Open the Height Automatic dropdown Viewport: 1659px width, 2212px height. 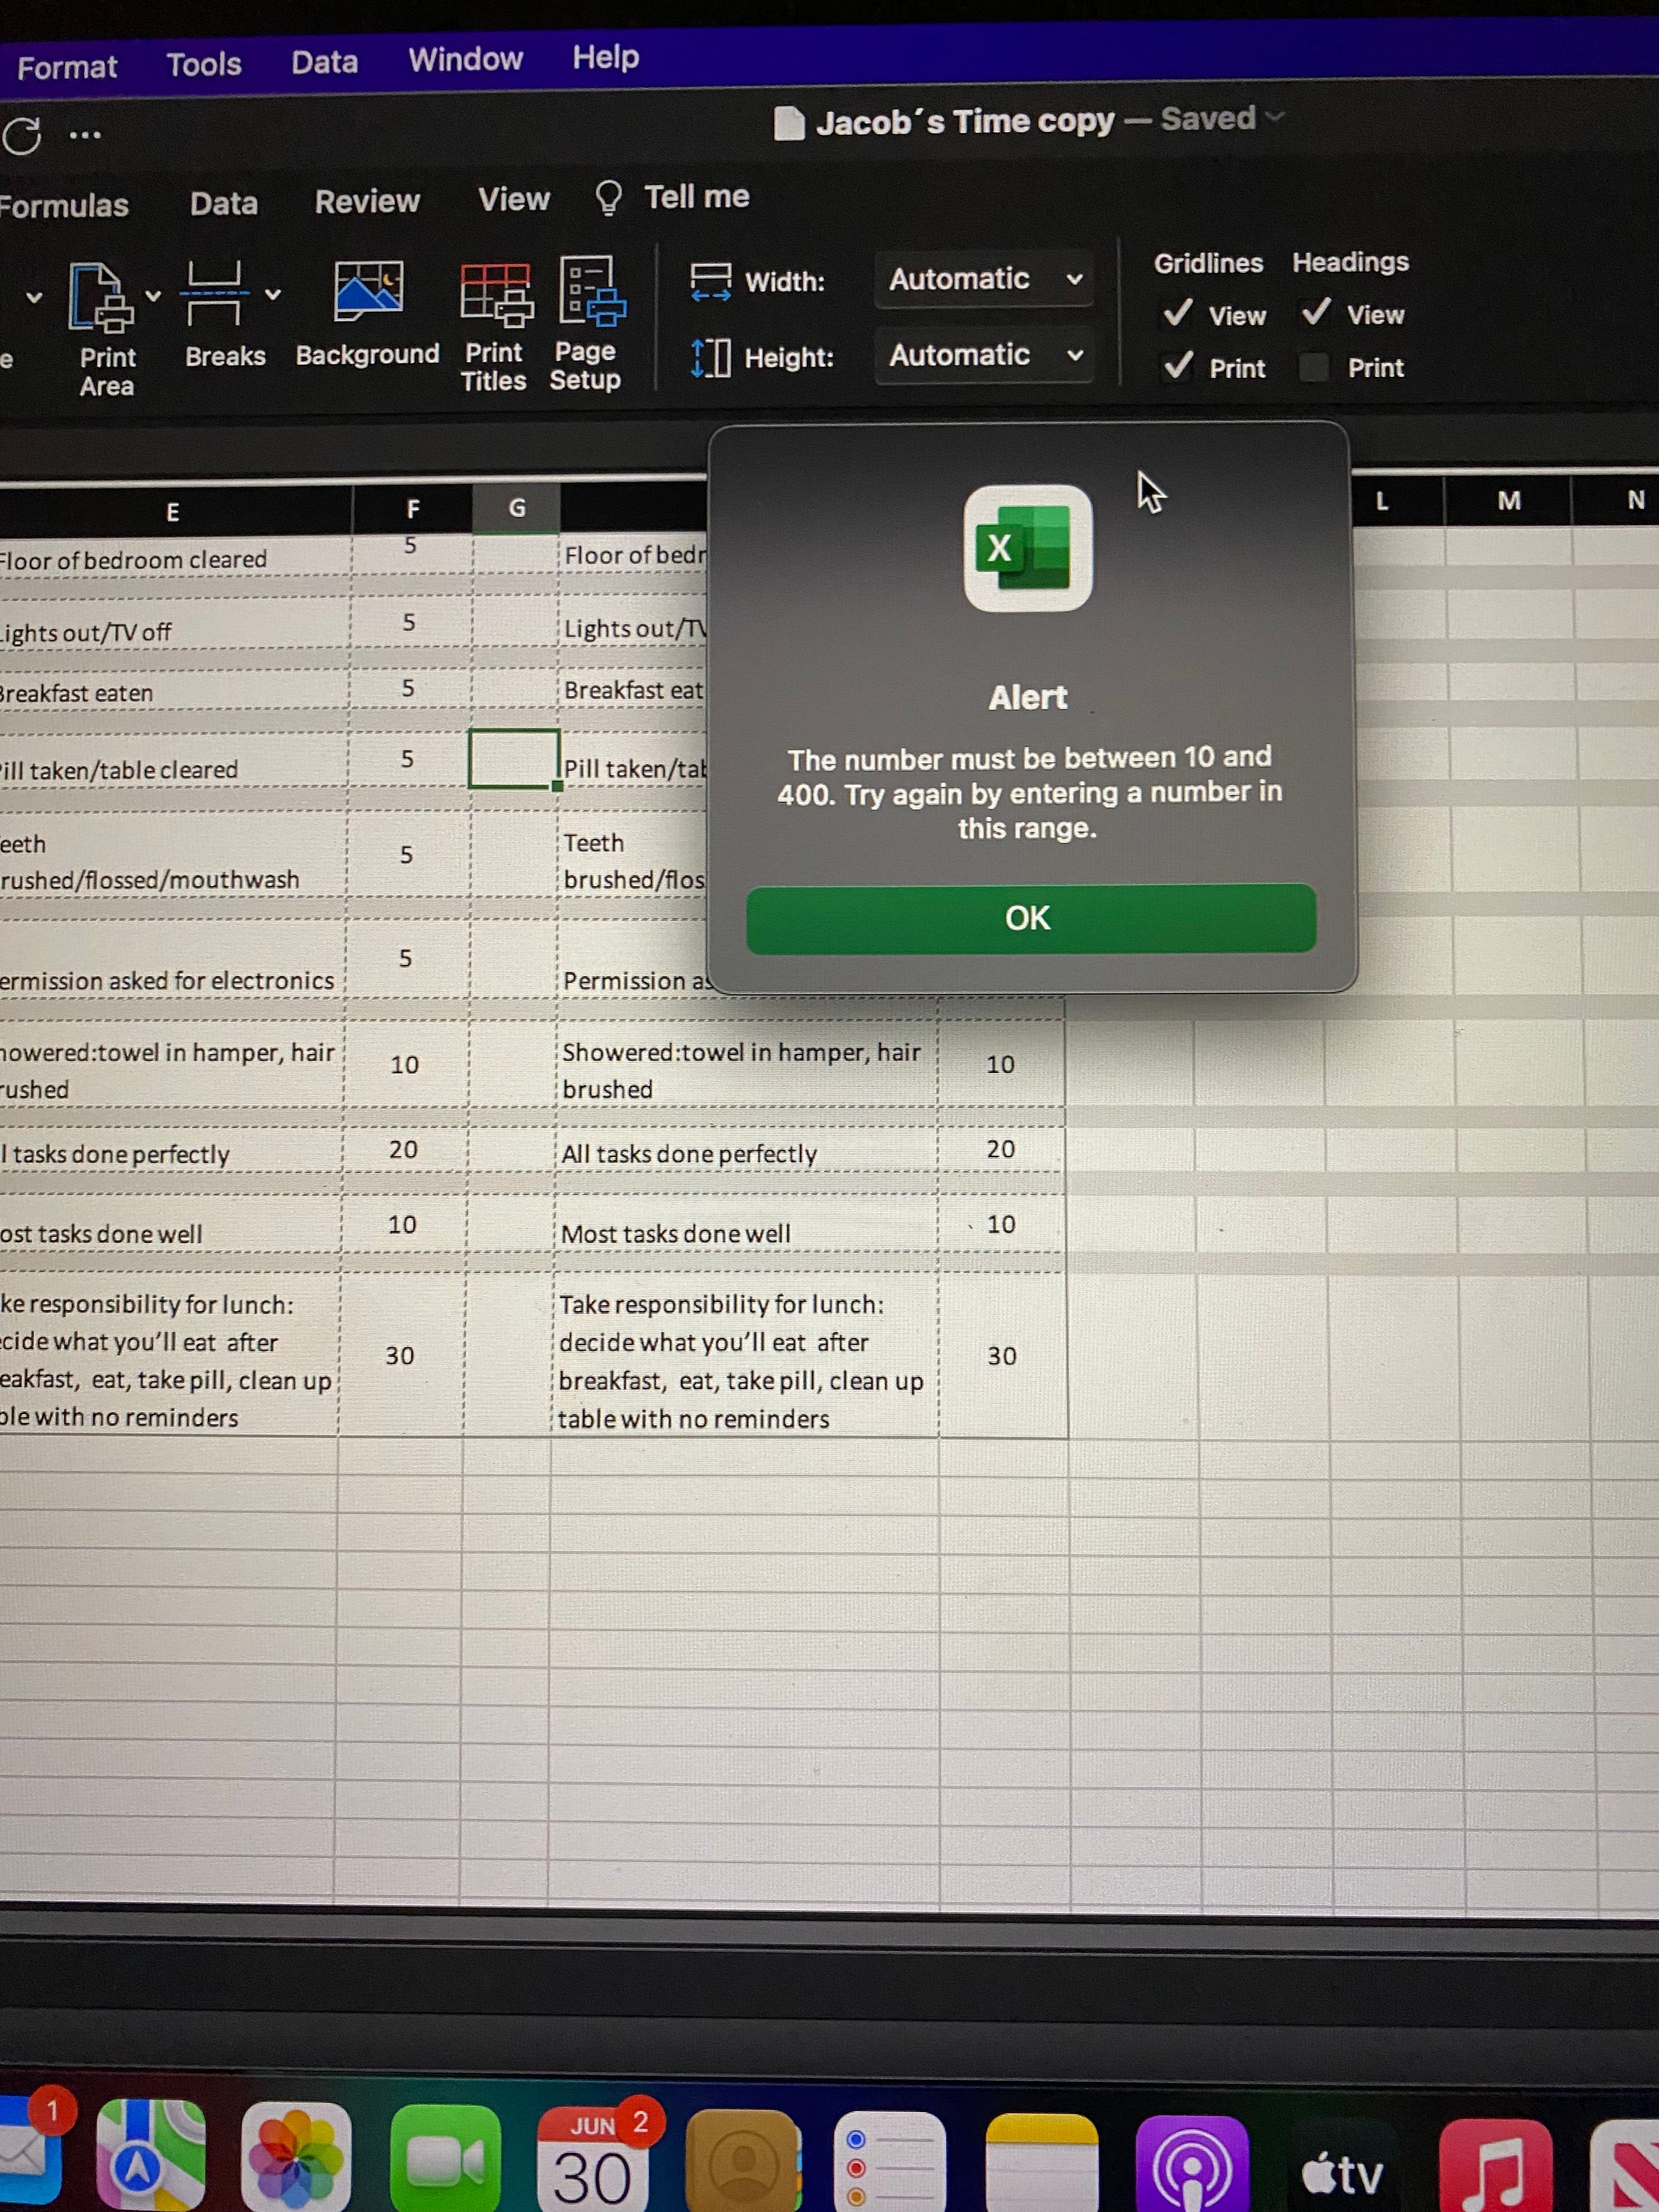[983, 355]
